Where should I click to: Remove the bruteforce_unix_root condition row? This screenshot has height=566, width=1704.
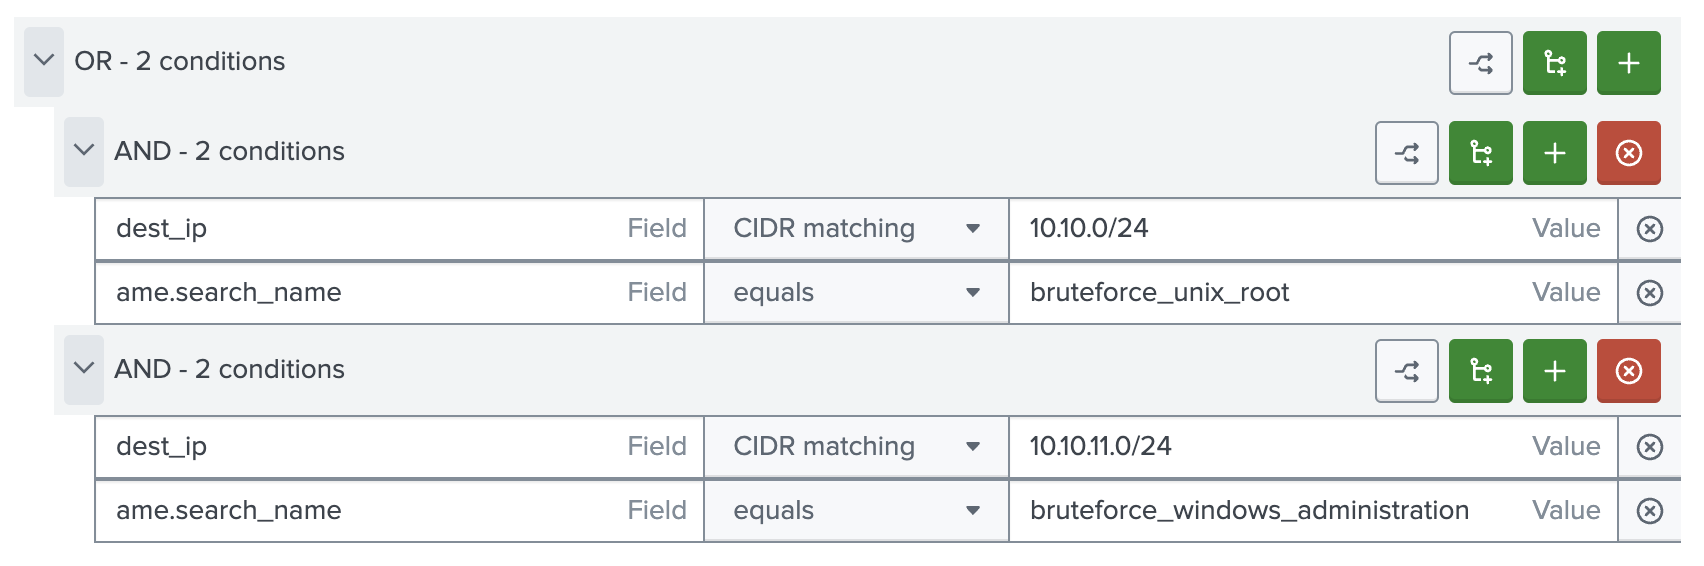(x=1649, y=293)
